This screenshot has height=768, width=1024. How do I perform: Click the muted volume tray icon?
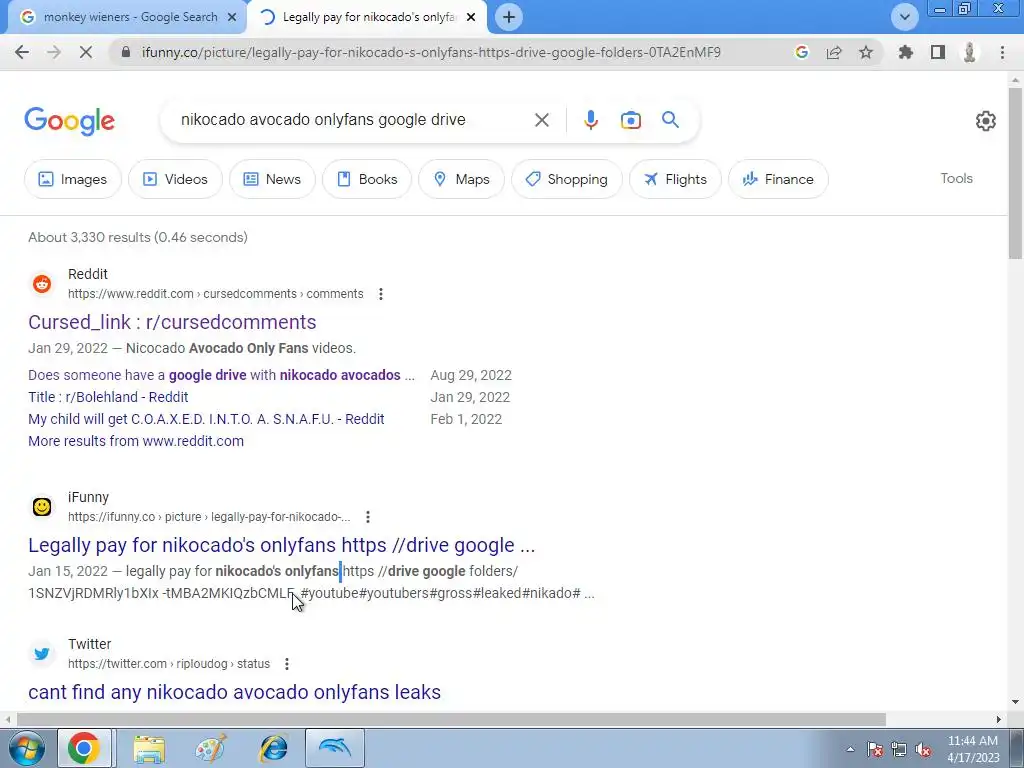click(x=923, y=750)
